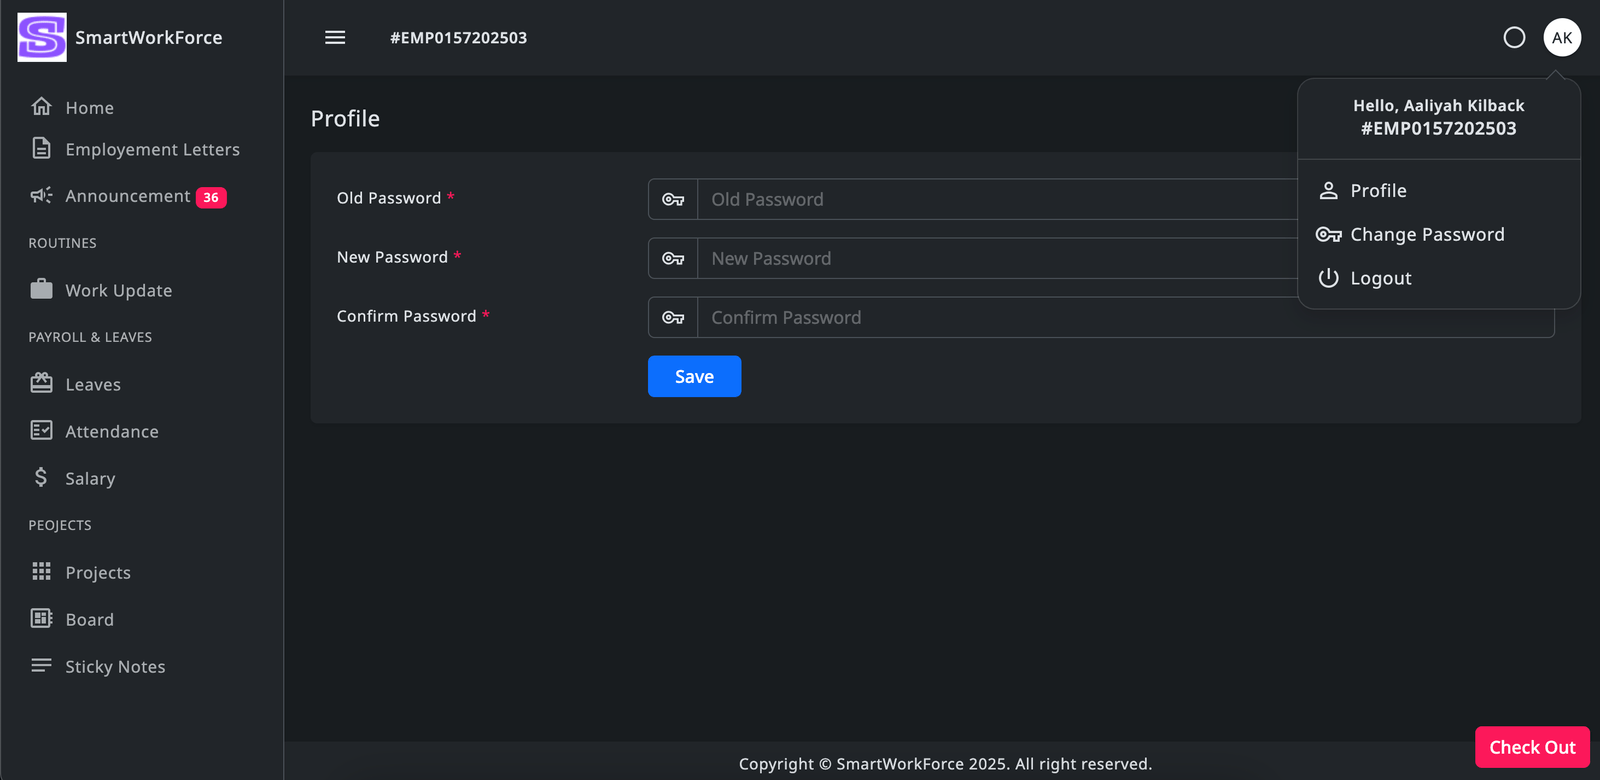This screenshot has width=1600, height=780.
Task: Click the Announcement megaphone icon
Action: tap(41, 196)
